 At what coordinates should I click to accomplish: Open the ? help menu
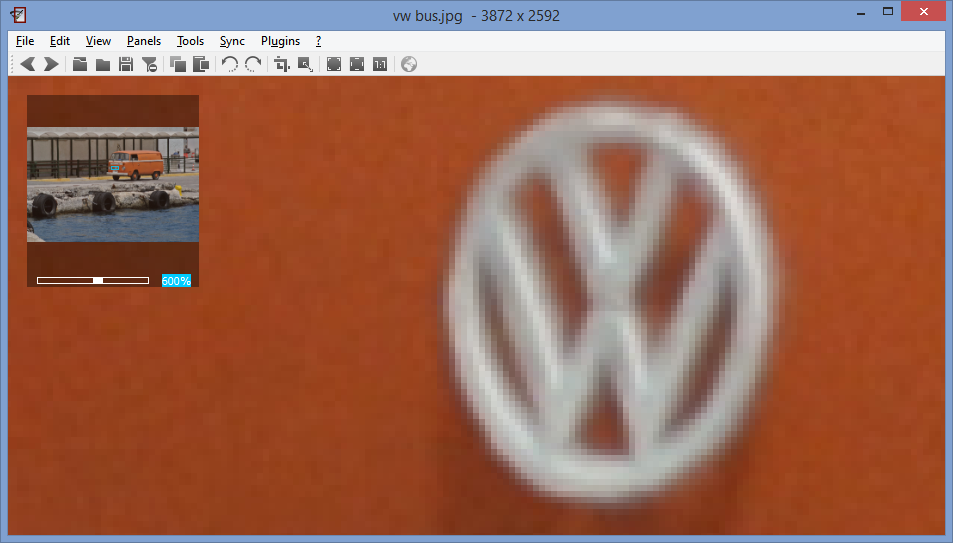318,41
